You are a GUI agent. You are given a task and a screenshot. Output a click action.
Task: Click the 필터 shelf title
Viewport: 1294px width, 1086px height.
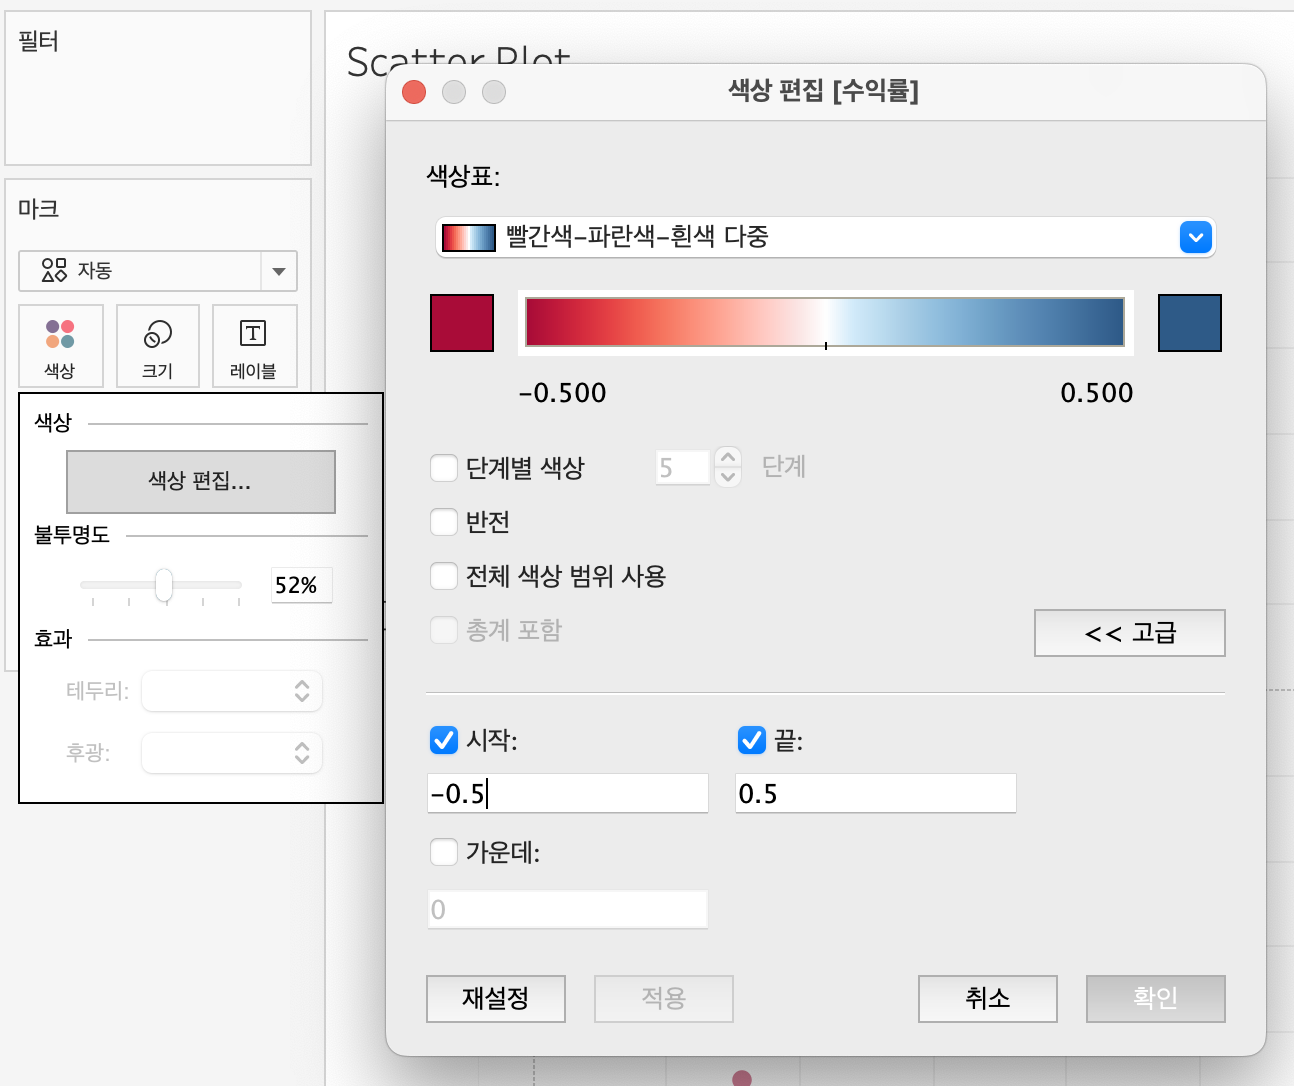(39, 41)
